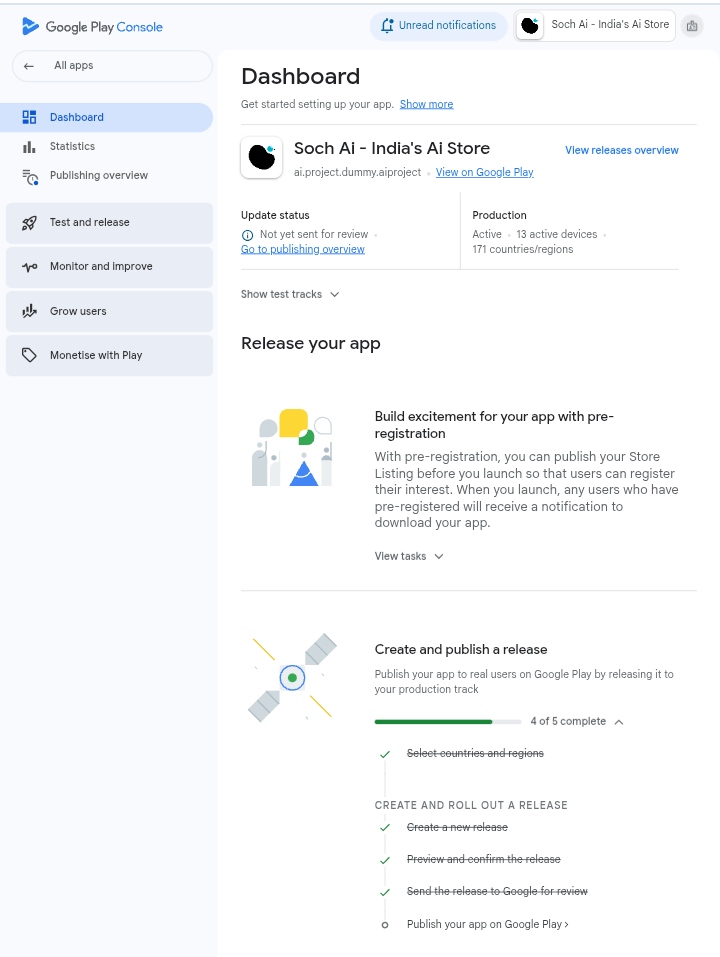Click the completed task Select countries and regions

point(475,754)
